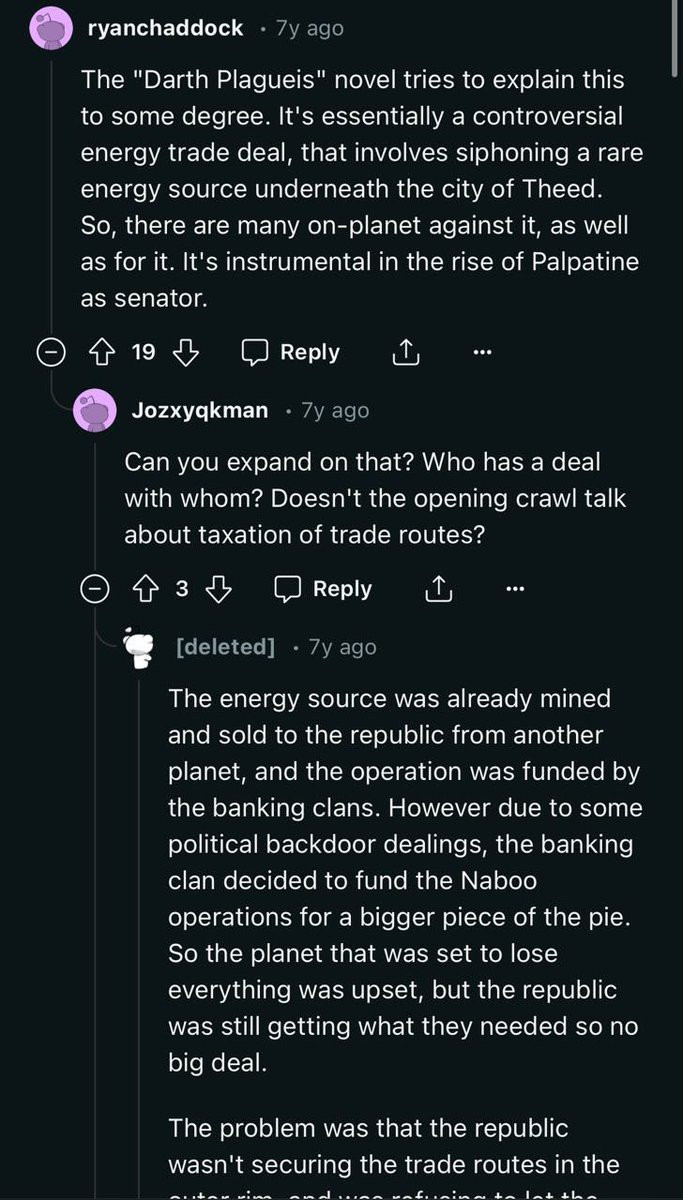This screenshot has height=1200, width=683.
Task: Open more options on ryanchaddock's comment
Action: click(x=482, y=352)
